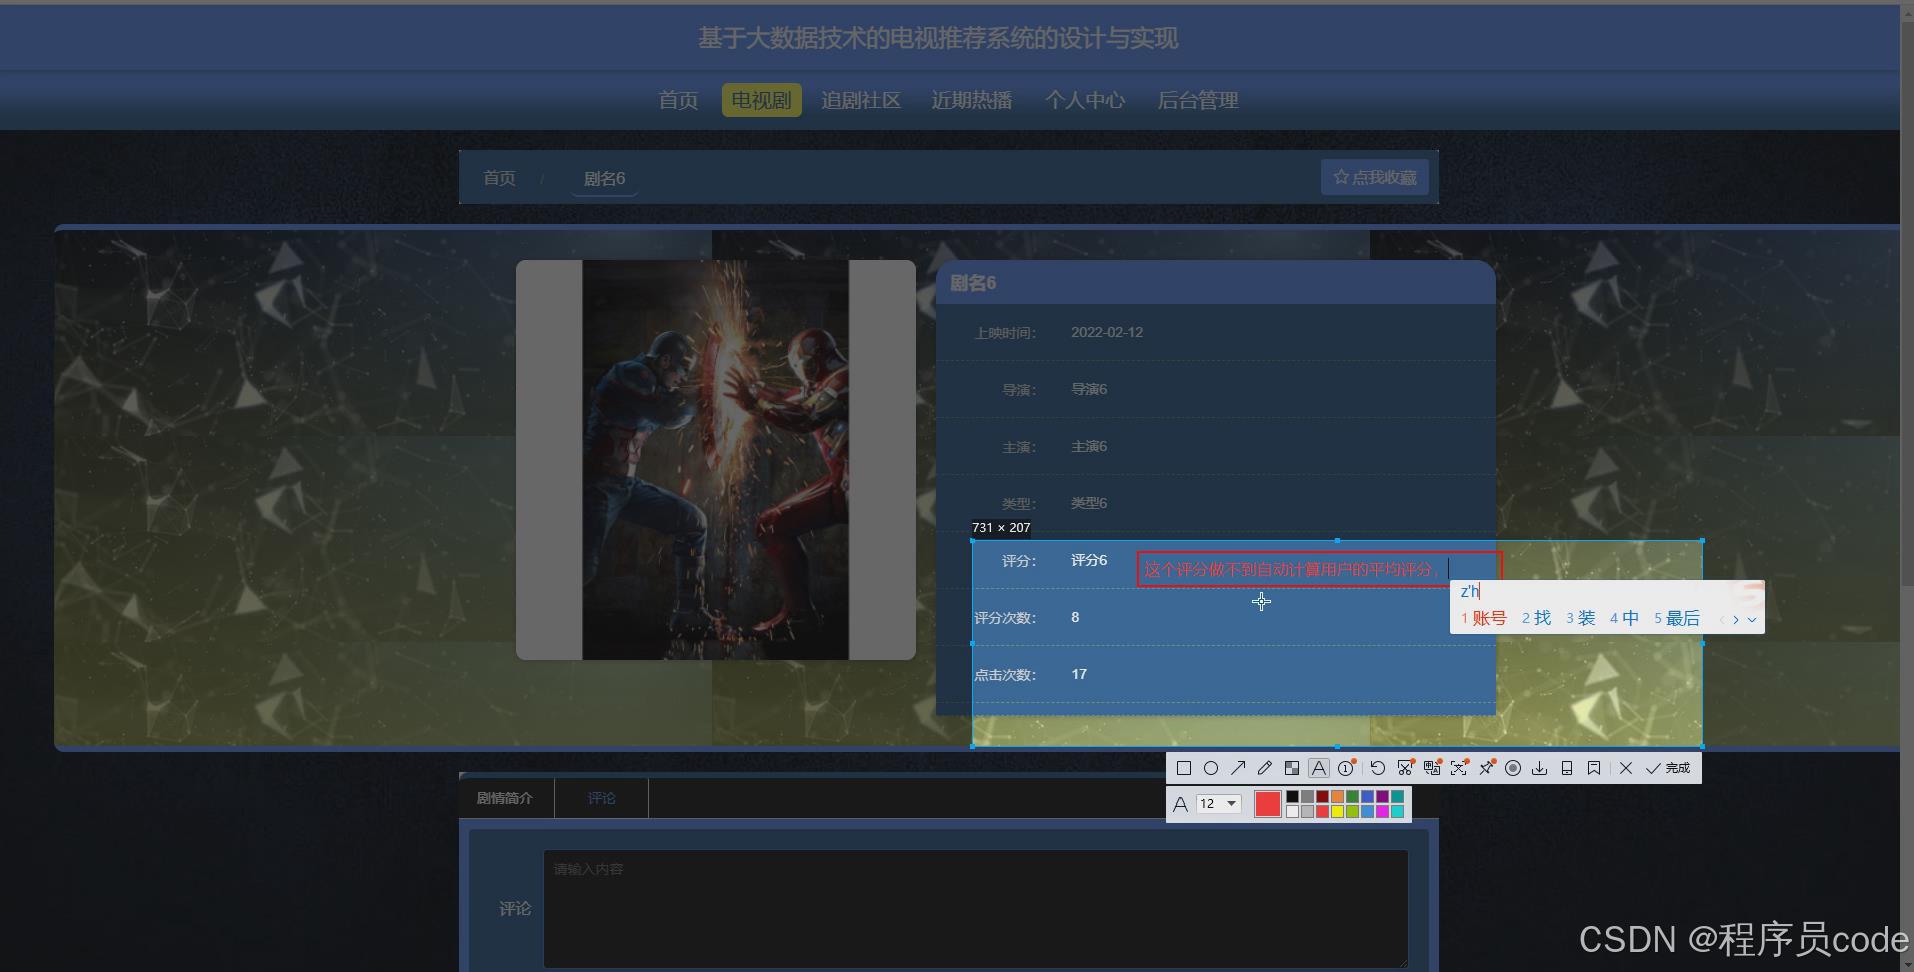This screenshot has width=1914, height=972.
Task: Open the font size dropdown showing 12
Action: (x=1220, y=804)
